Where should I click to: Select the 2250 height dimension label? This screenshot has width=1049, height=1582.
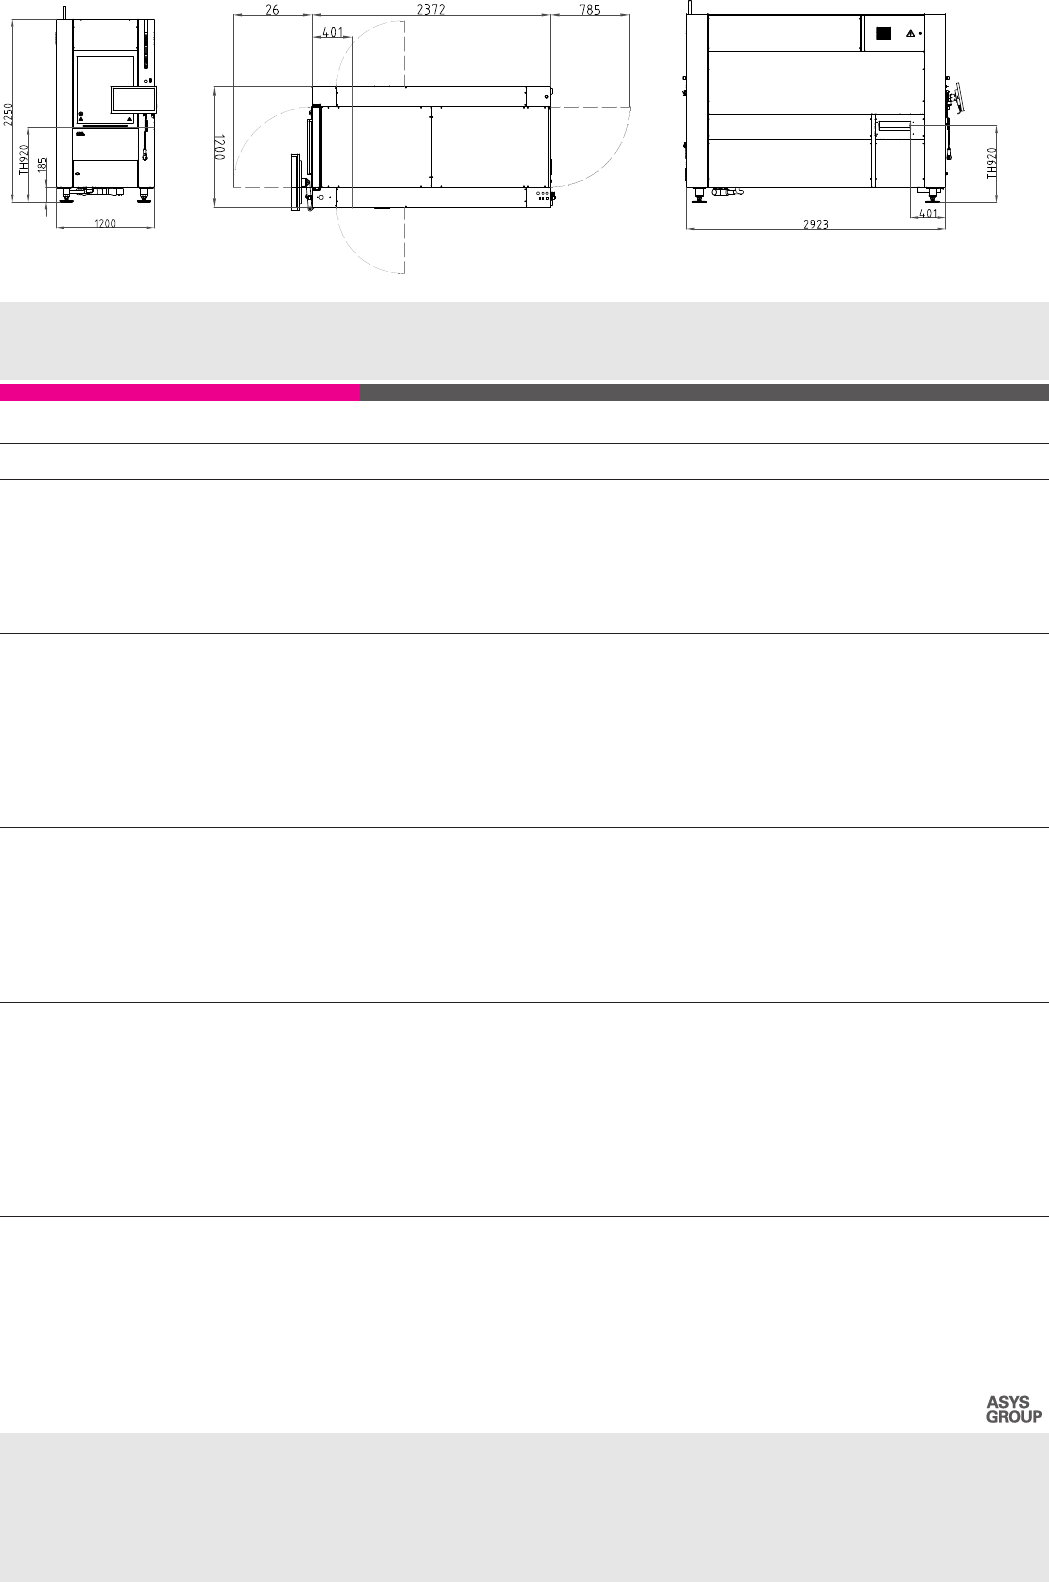[x=8, y=113]
